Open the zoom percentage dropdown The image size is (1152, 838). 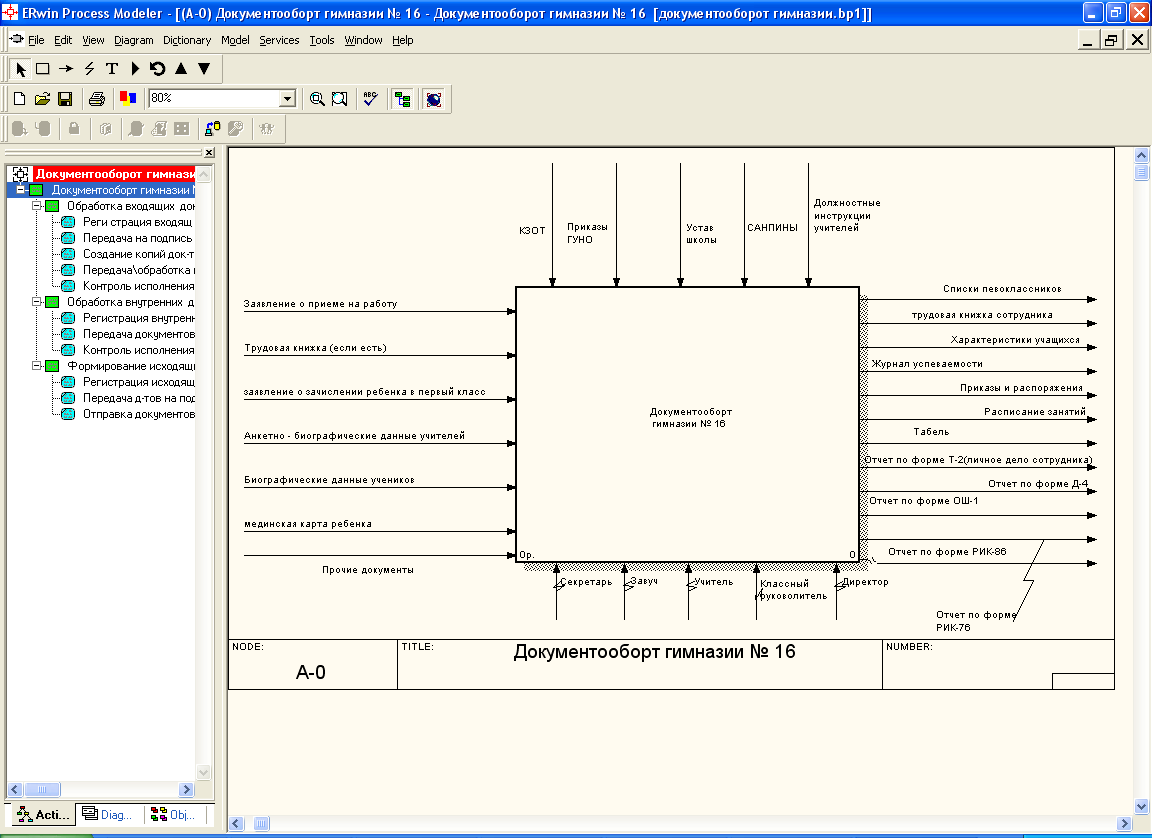pyautogui.click(x=288, y=99)
